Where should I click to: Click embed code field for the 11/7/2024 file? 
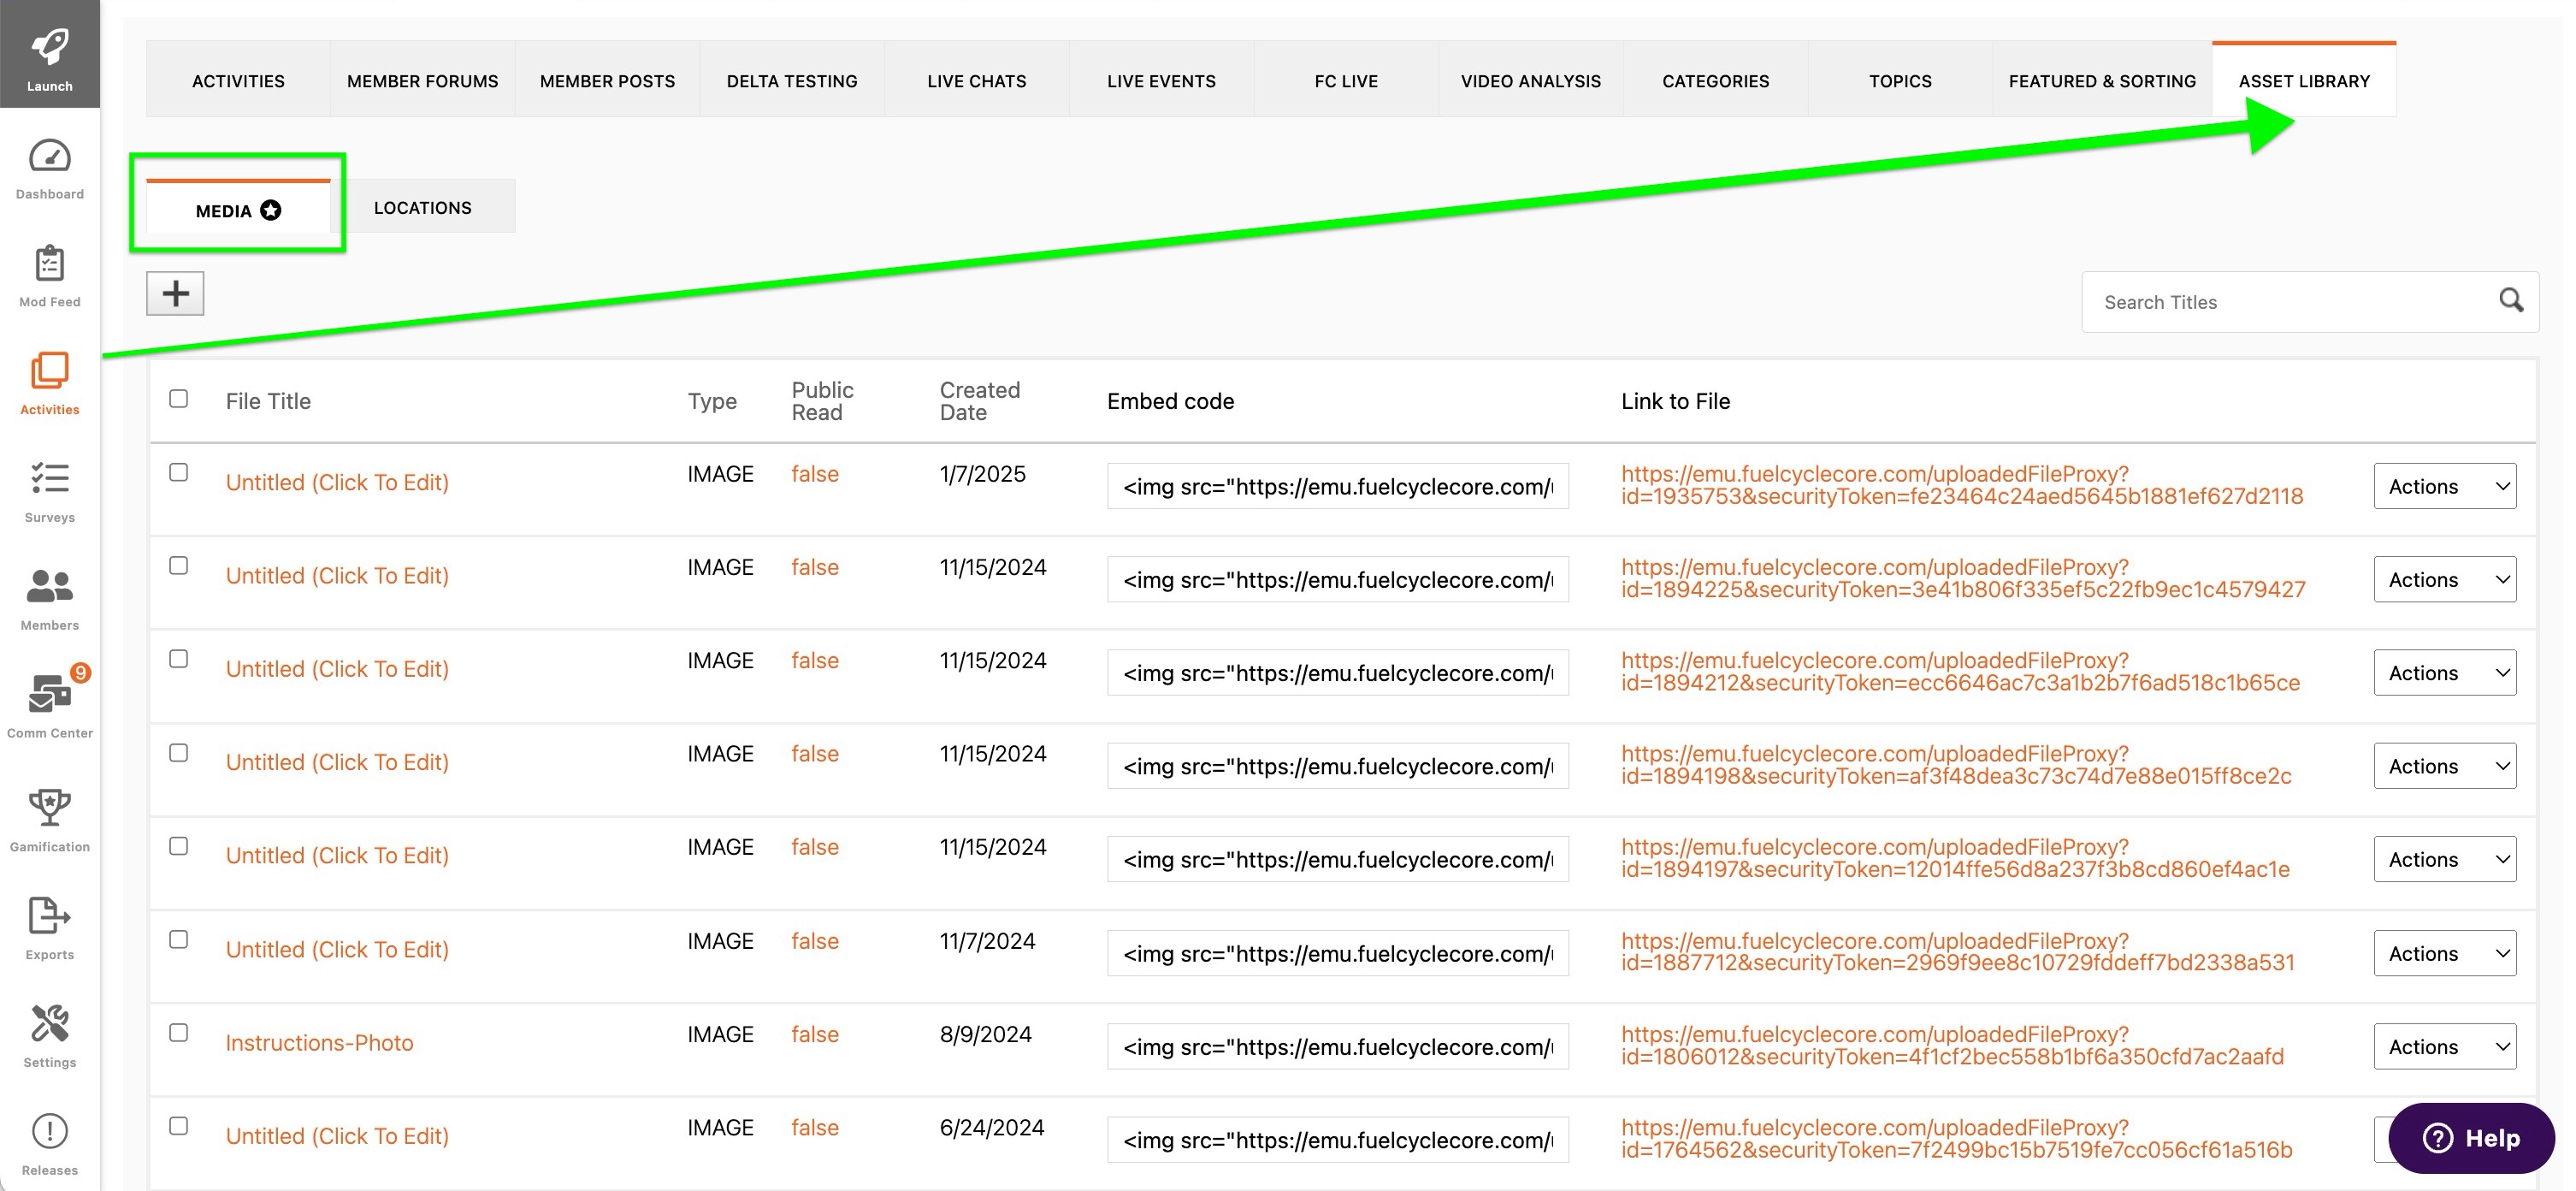[1337, 953]
